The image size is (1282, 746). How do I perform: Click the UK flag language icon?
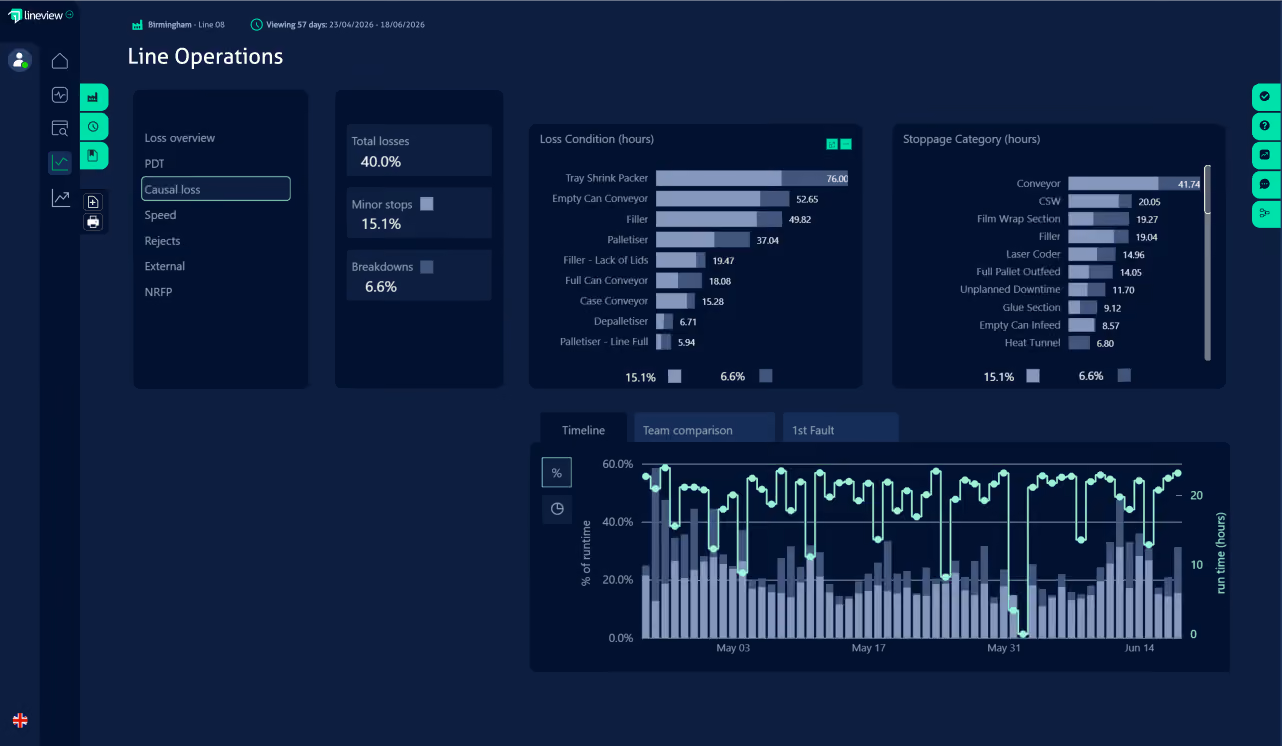(x=20, y=720)
